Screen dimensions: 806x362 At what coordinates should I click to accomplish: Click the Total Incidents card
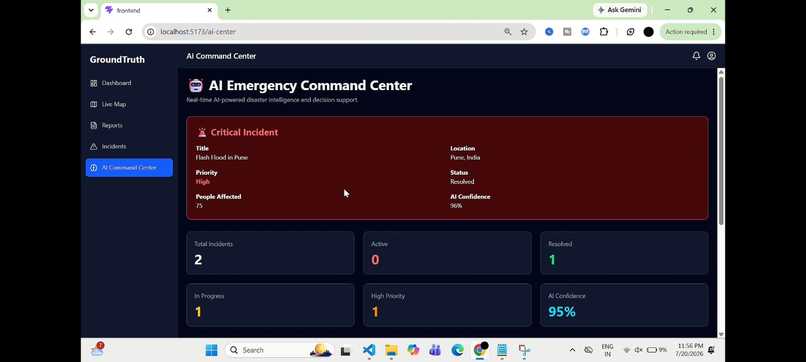pyautogui.click(x=270, y=252)
